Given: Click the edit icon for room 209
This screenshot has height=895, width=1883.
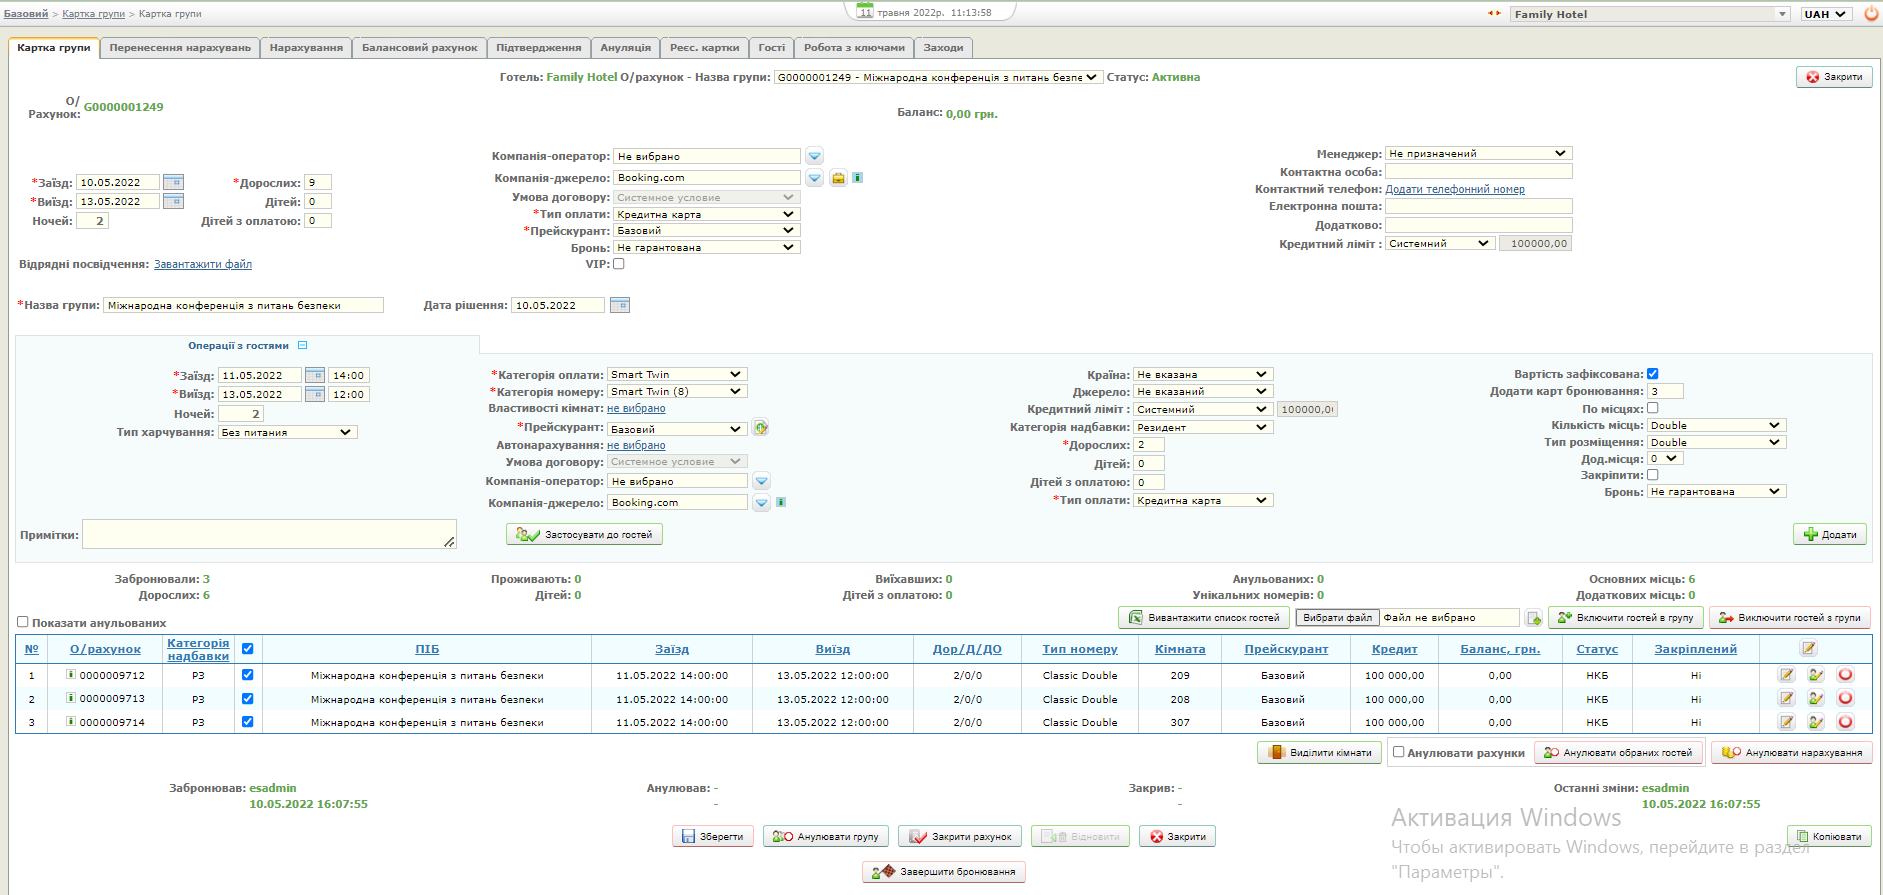Looking at the screenshot, I should (1786, 675).
